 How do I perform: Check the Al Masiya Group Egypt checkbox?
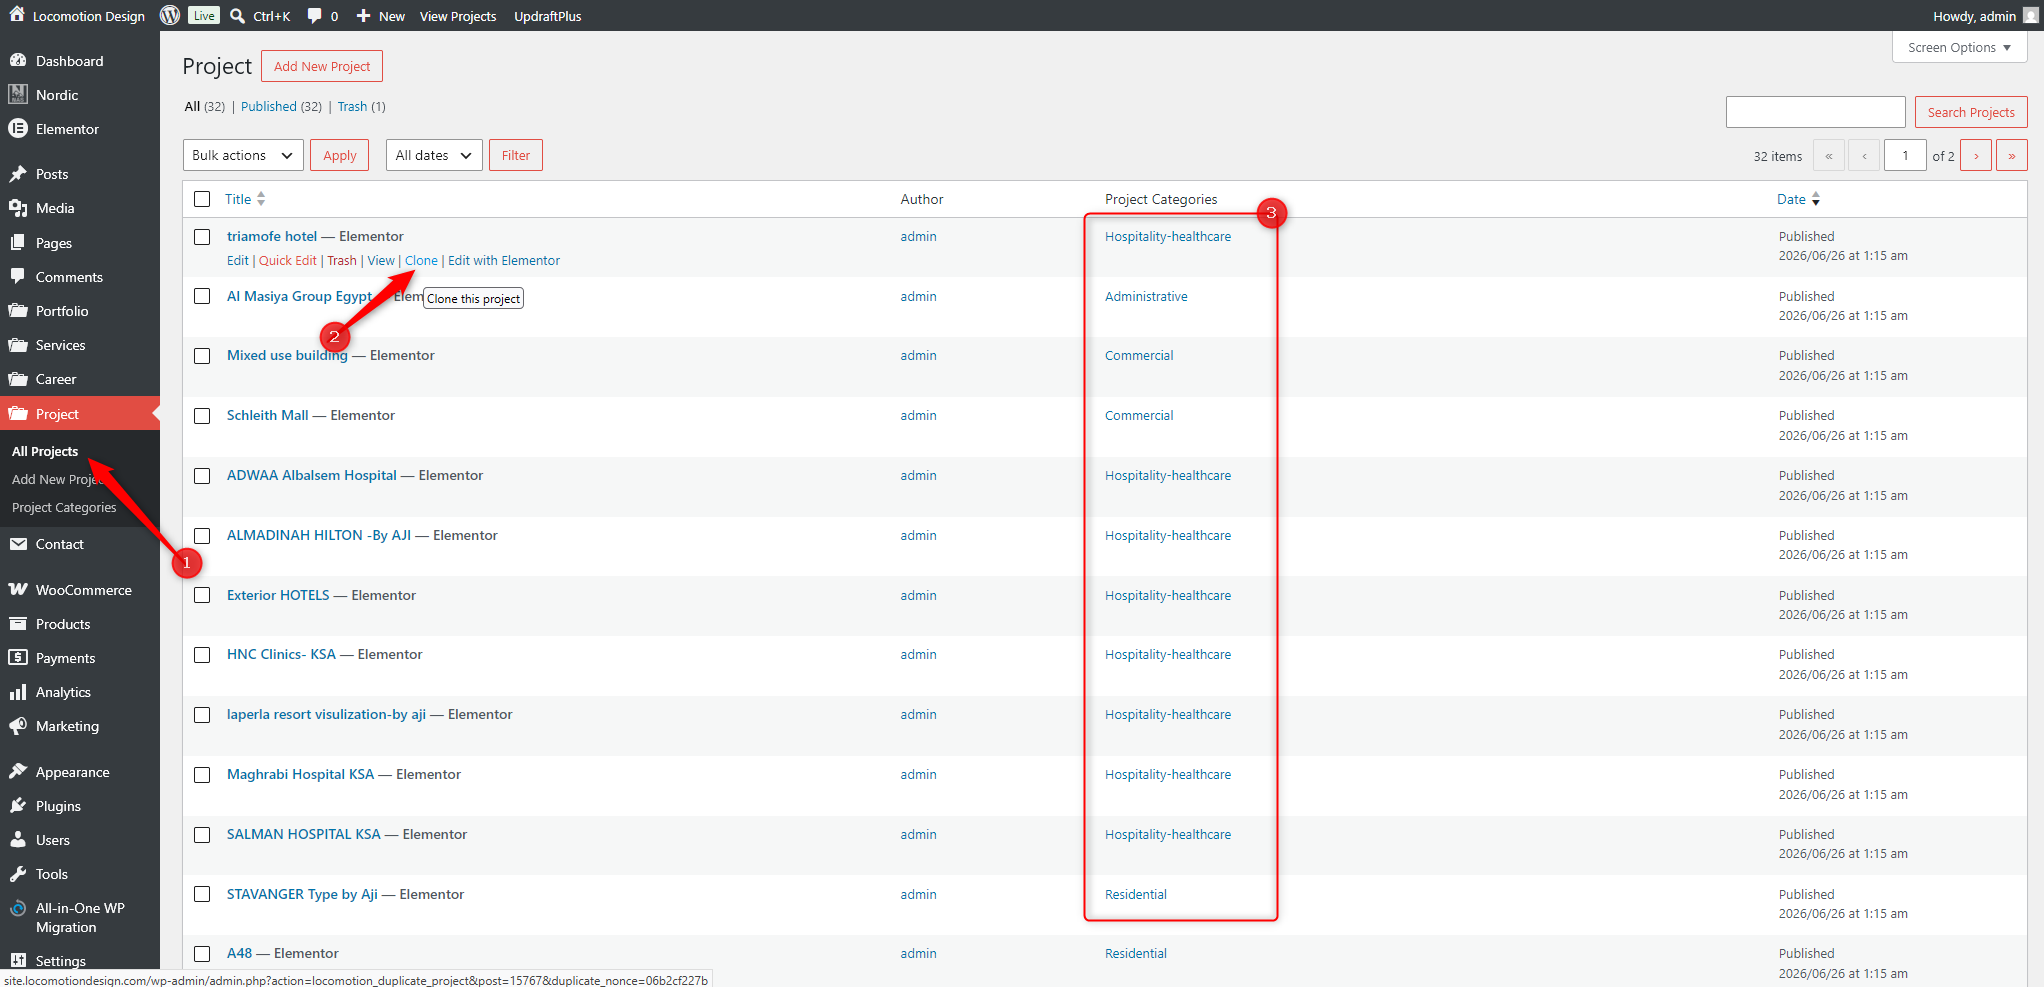[x=202, y=296]
